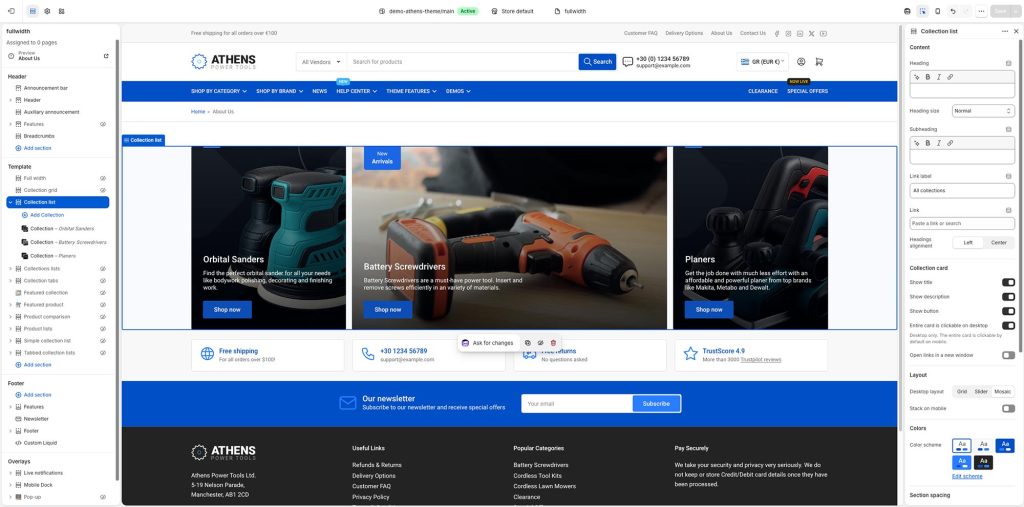Toggle visibility of Collection grid section
This screenshot has width=1024, height=507.
(x=103, y=190)
